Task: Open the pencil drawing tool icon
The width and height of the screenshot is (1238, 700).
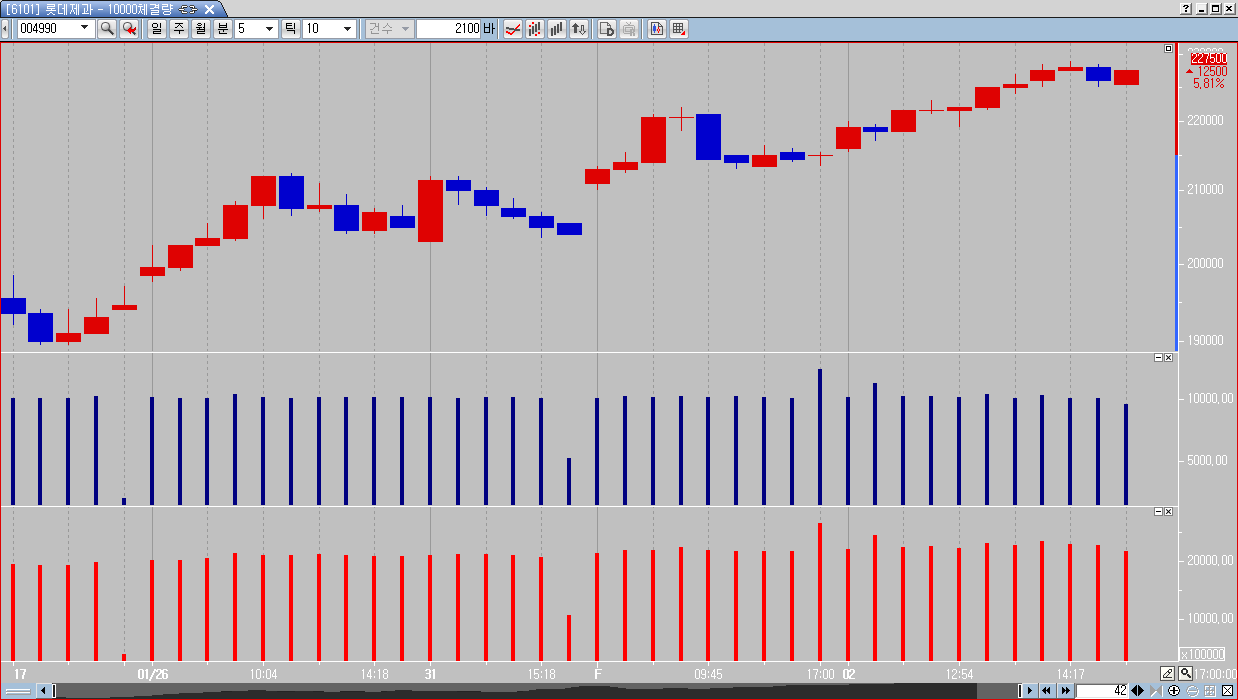Action: pos(1167,673)
